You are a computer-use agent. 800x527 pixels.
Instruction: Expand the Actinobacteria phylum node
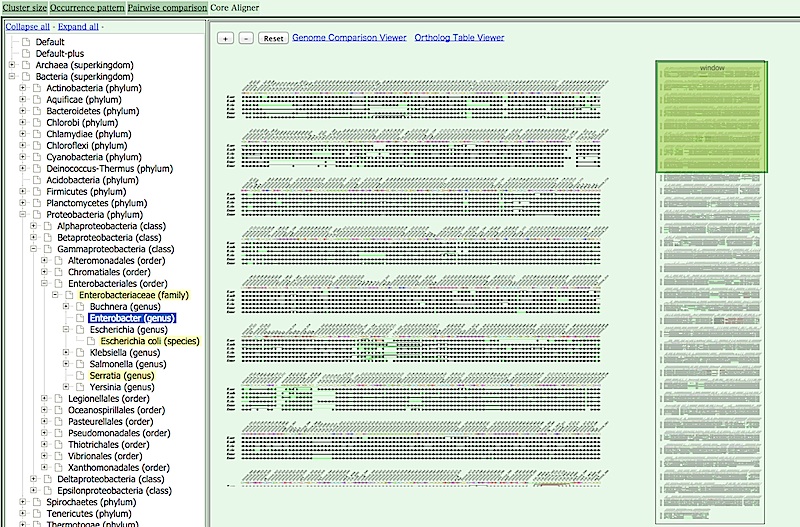tap(23, 88)
